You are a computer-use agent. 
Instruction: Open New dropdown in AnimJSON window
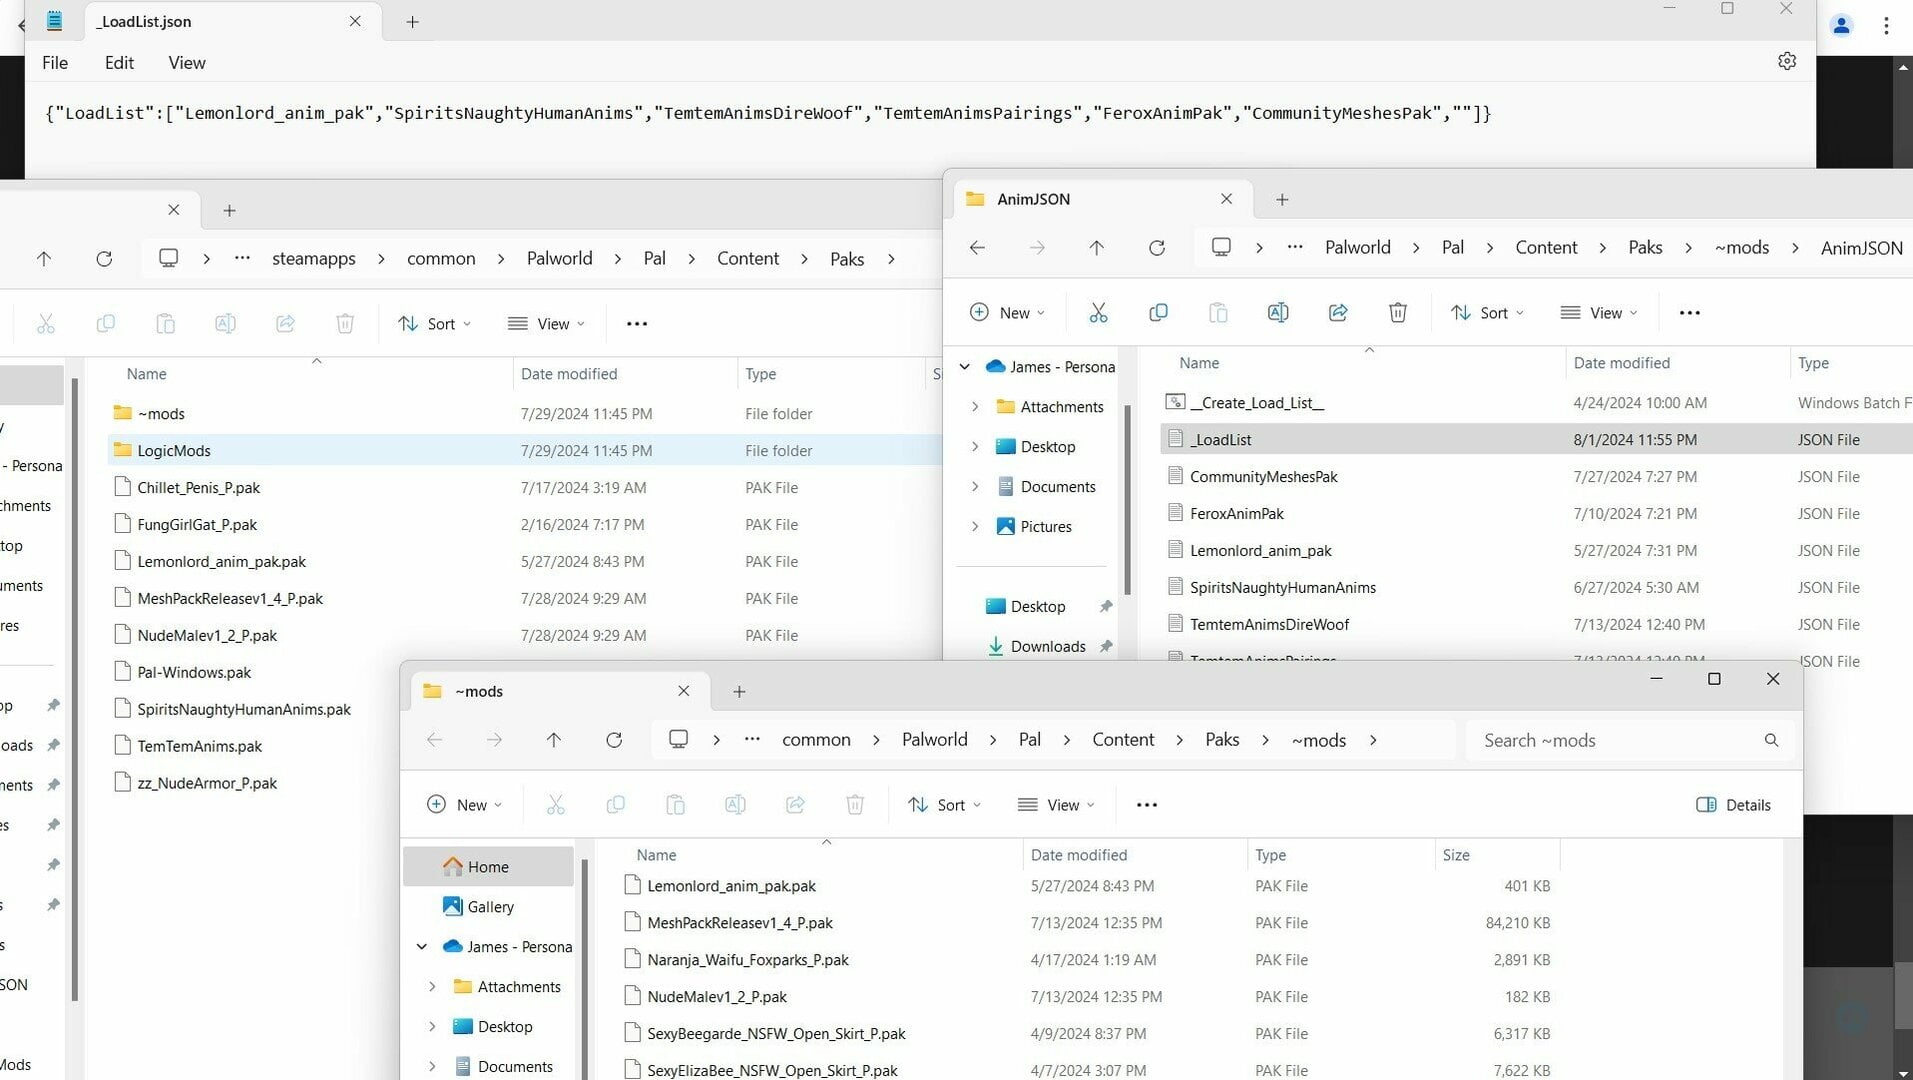[x=1007, y=313]
